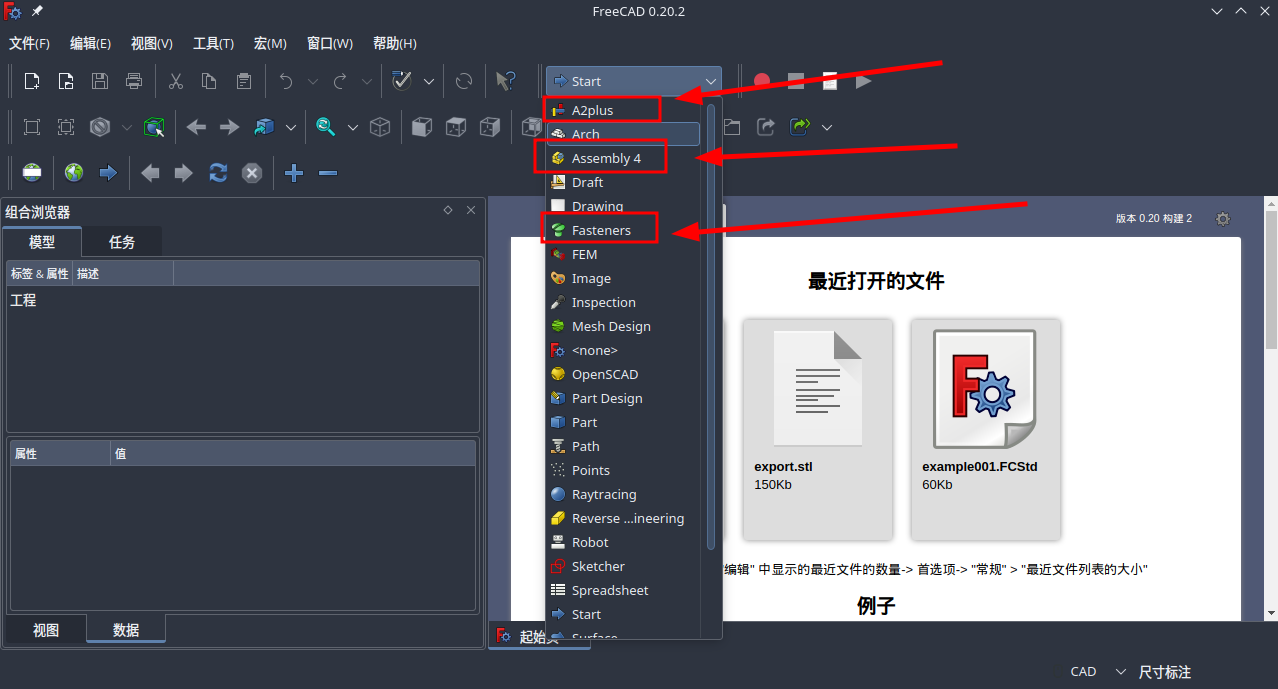This screenshot has height=689, width=1278.
Task: Open recent file export.stl thumbnail
Action: 818,429
